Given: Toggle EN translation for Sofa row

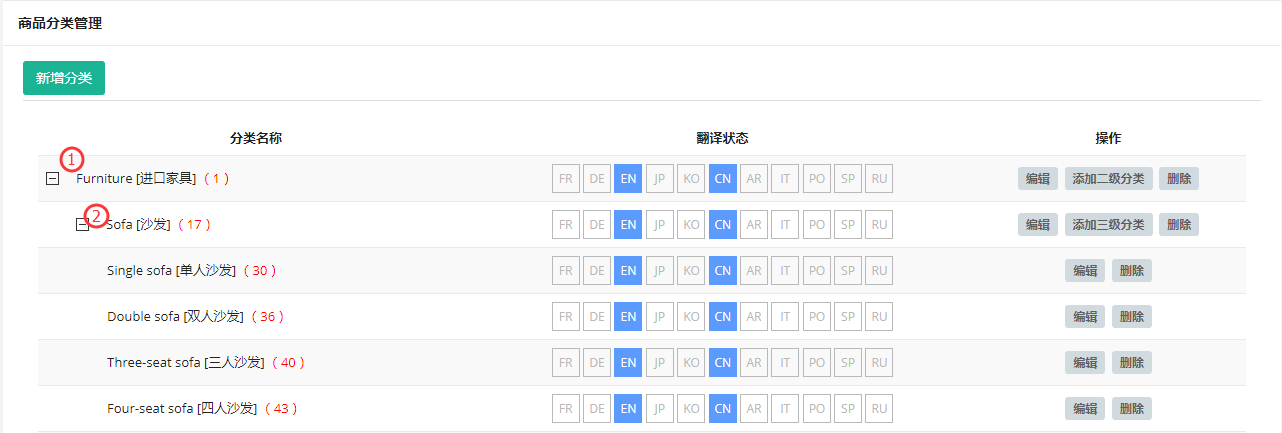Looking at the screenshot, I should [x=628, y=225].
